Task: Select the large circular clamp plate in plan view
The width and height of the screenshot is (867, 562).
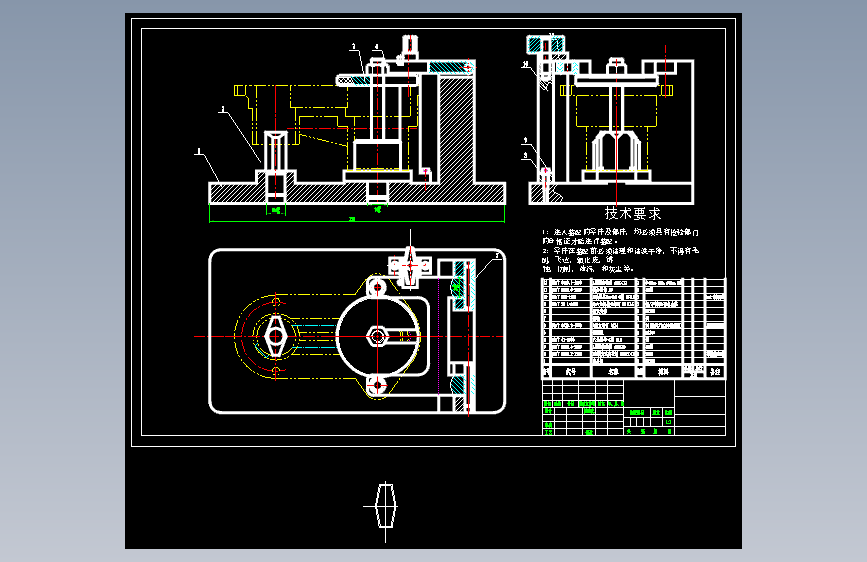Action: (x=378, y=336)
